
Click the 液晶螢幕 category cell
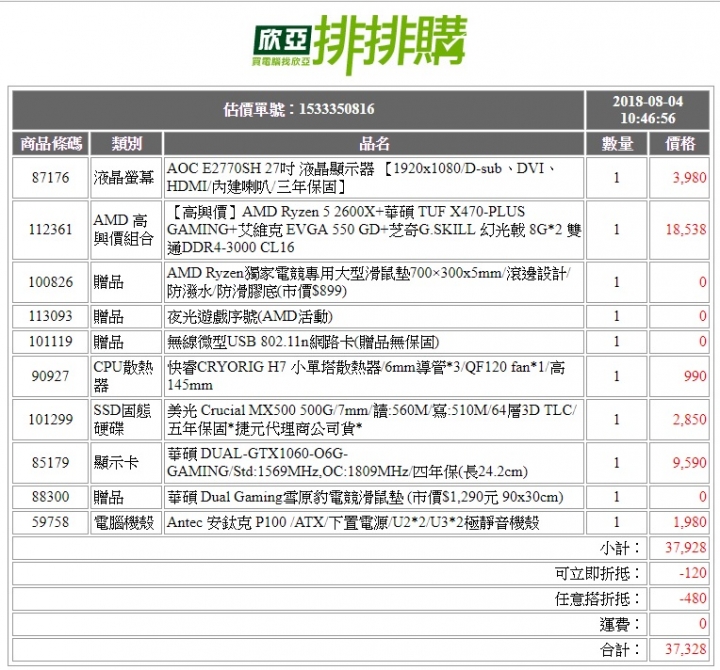[x=126, y=178]
